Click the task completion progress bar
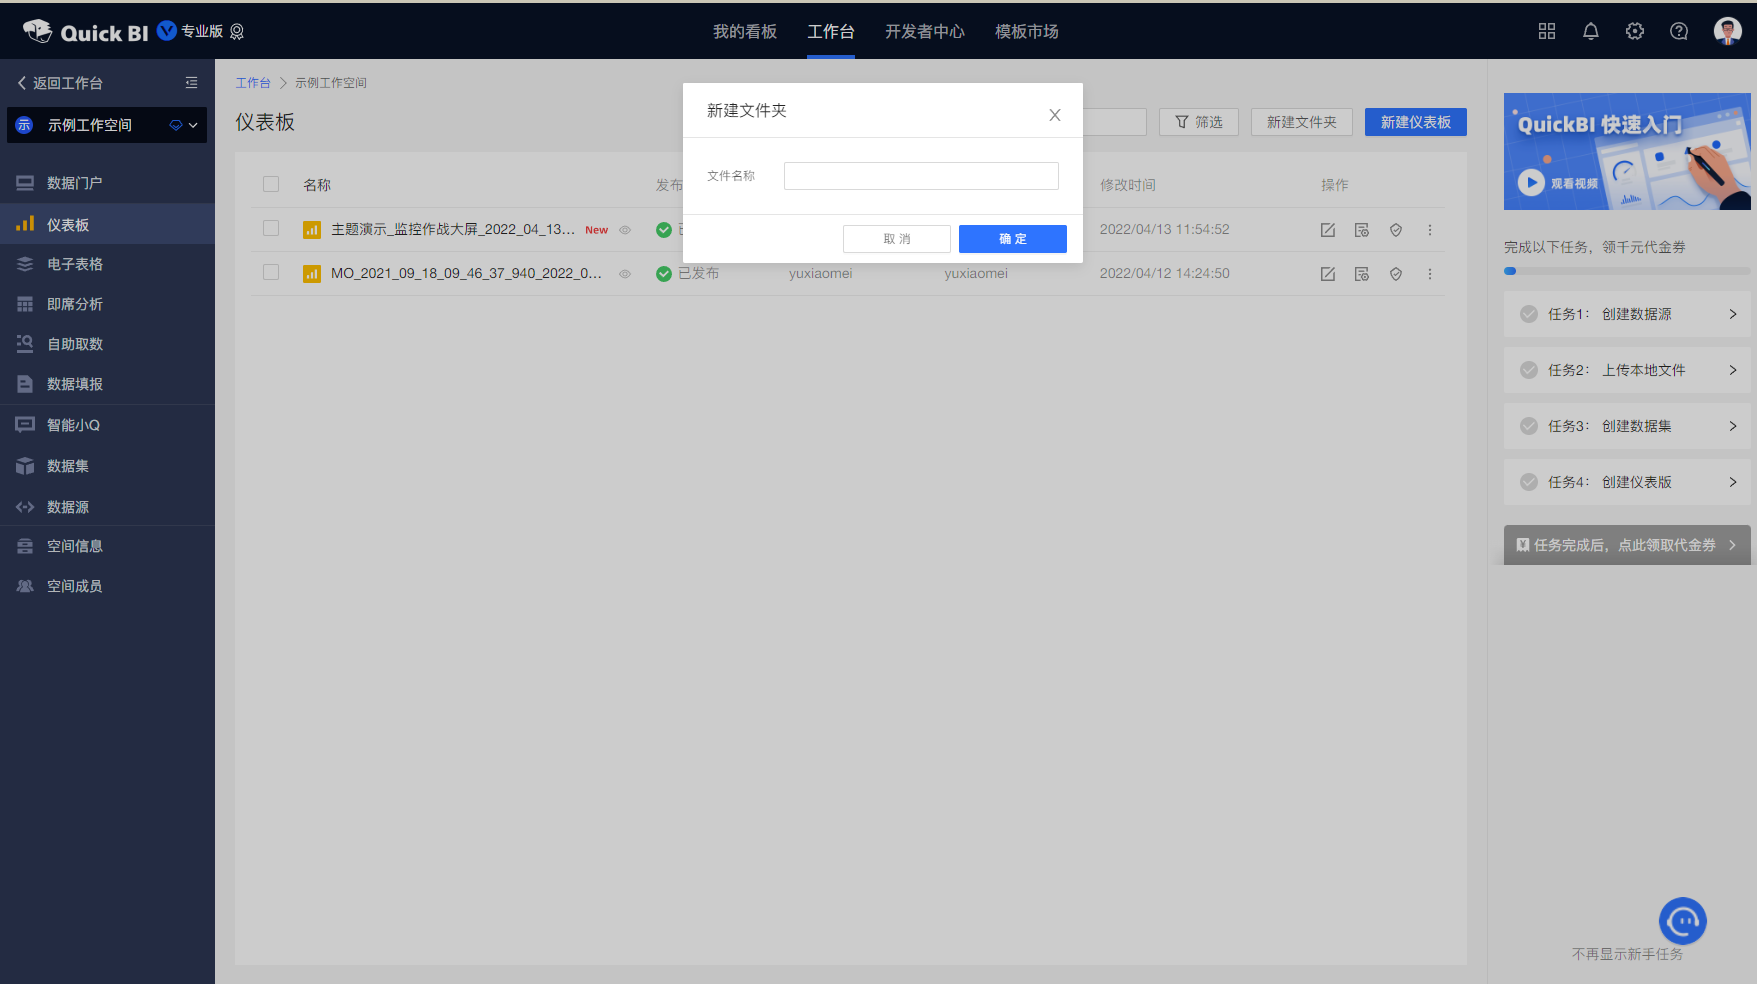 pos(1626,271)
